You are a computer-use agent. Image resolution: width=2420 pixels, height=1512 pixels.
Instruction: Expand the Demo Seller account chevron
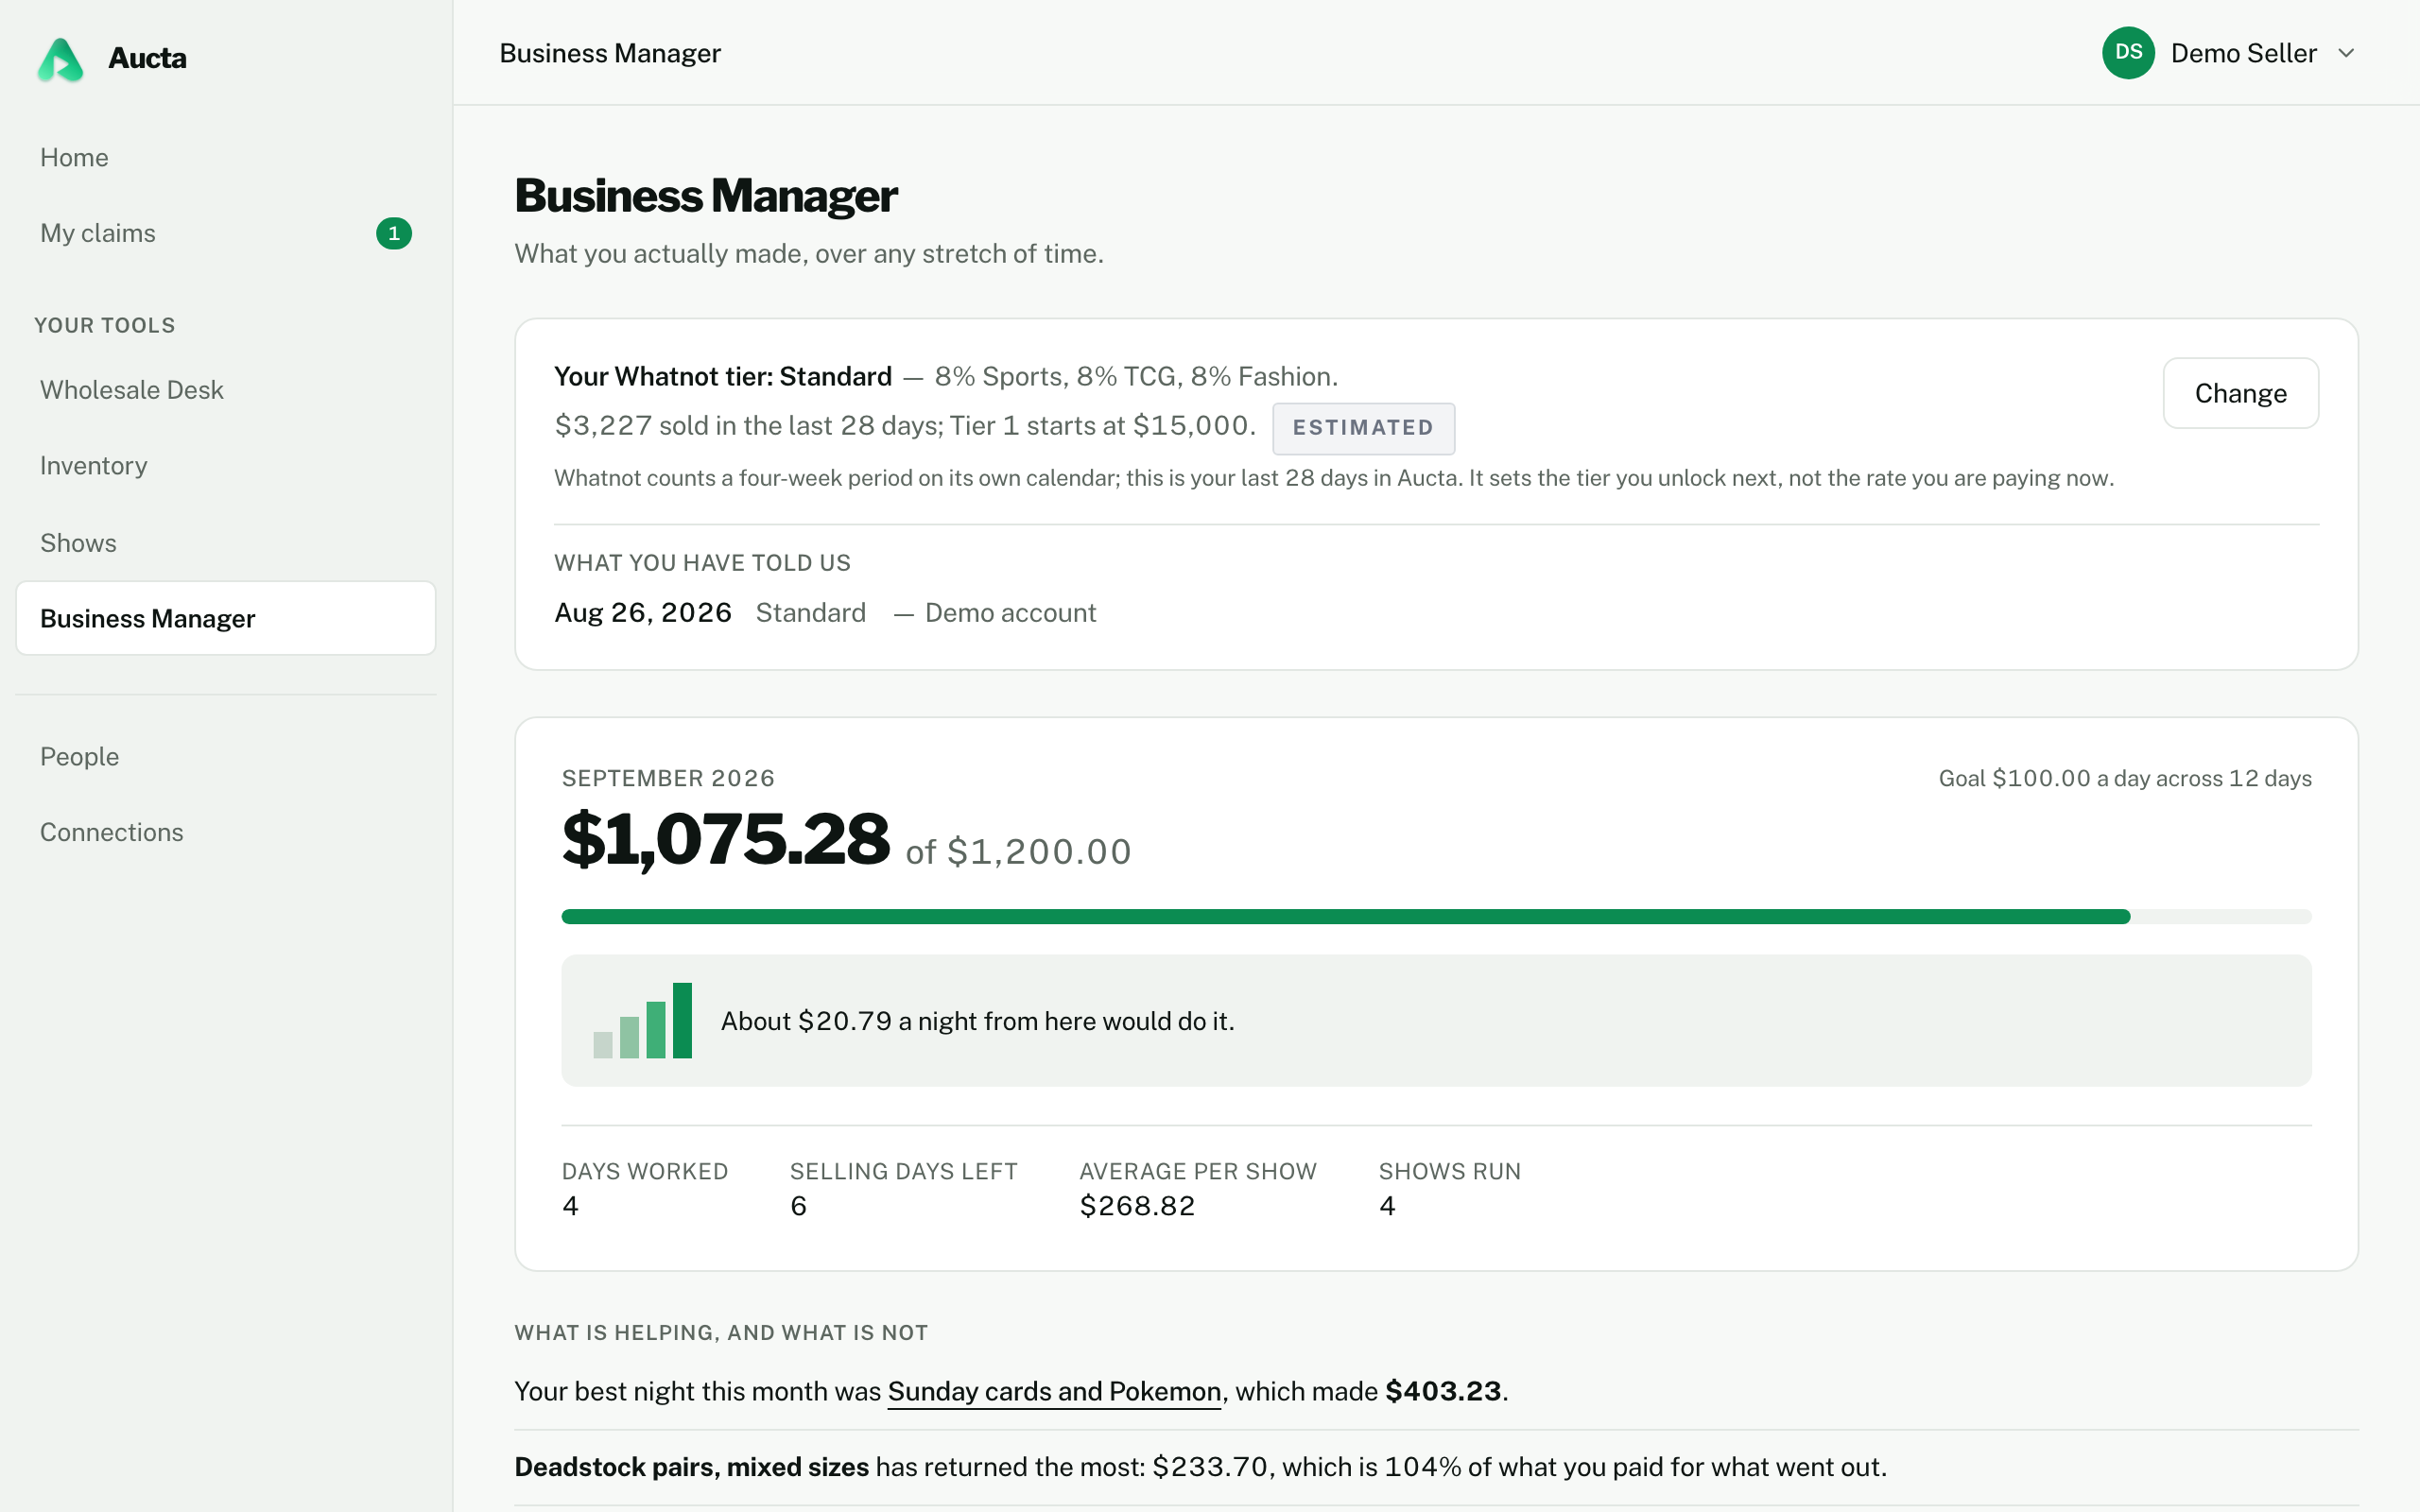2346,53
